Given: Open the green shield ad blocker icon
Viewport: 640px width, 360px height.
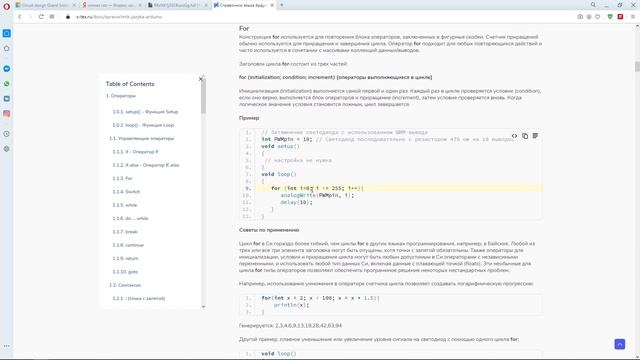Looking at the screenshot, I should coord(610,17).
